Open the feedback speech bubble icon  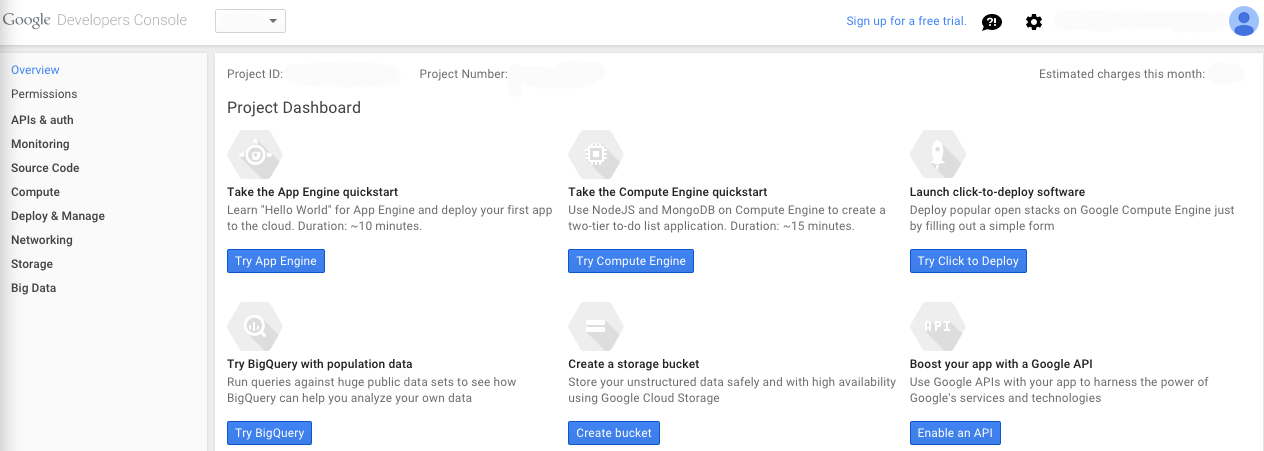coord(991,22)
